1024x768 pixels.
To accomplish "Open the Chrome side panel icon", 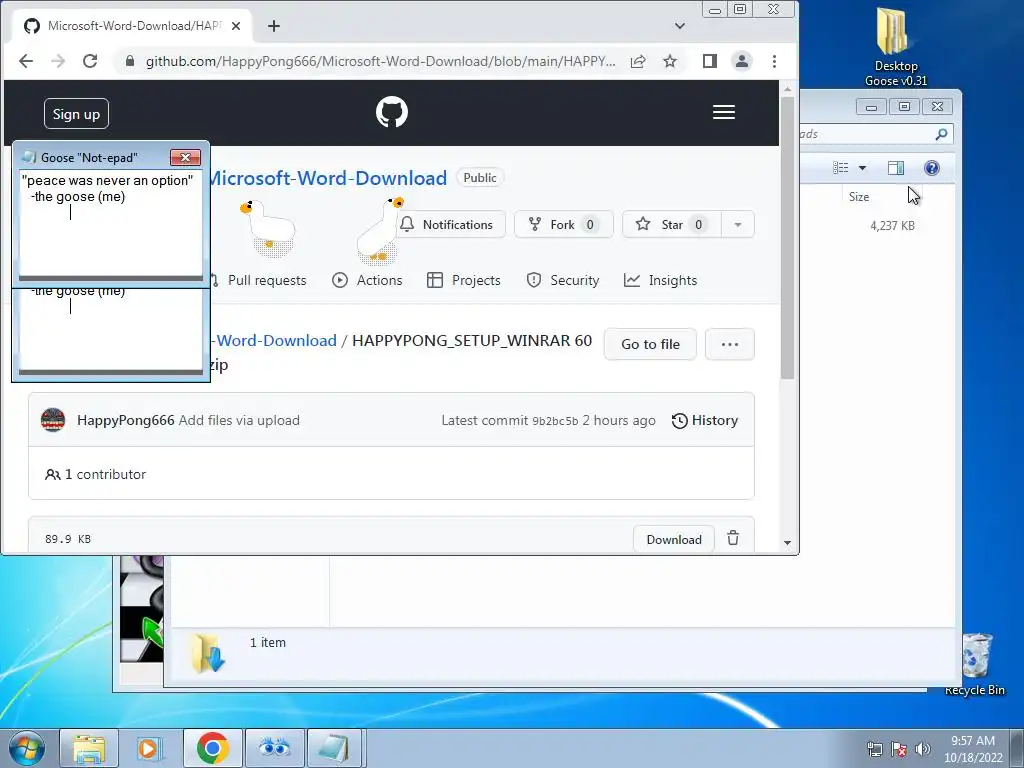I will pos(710,61).
